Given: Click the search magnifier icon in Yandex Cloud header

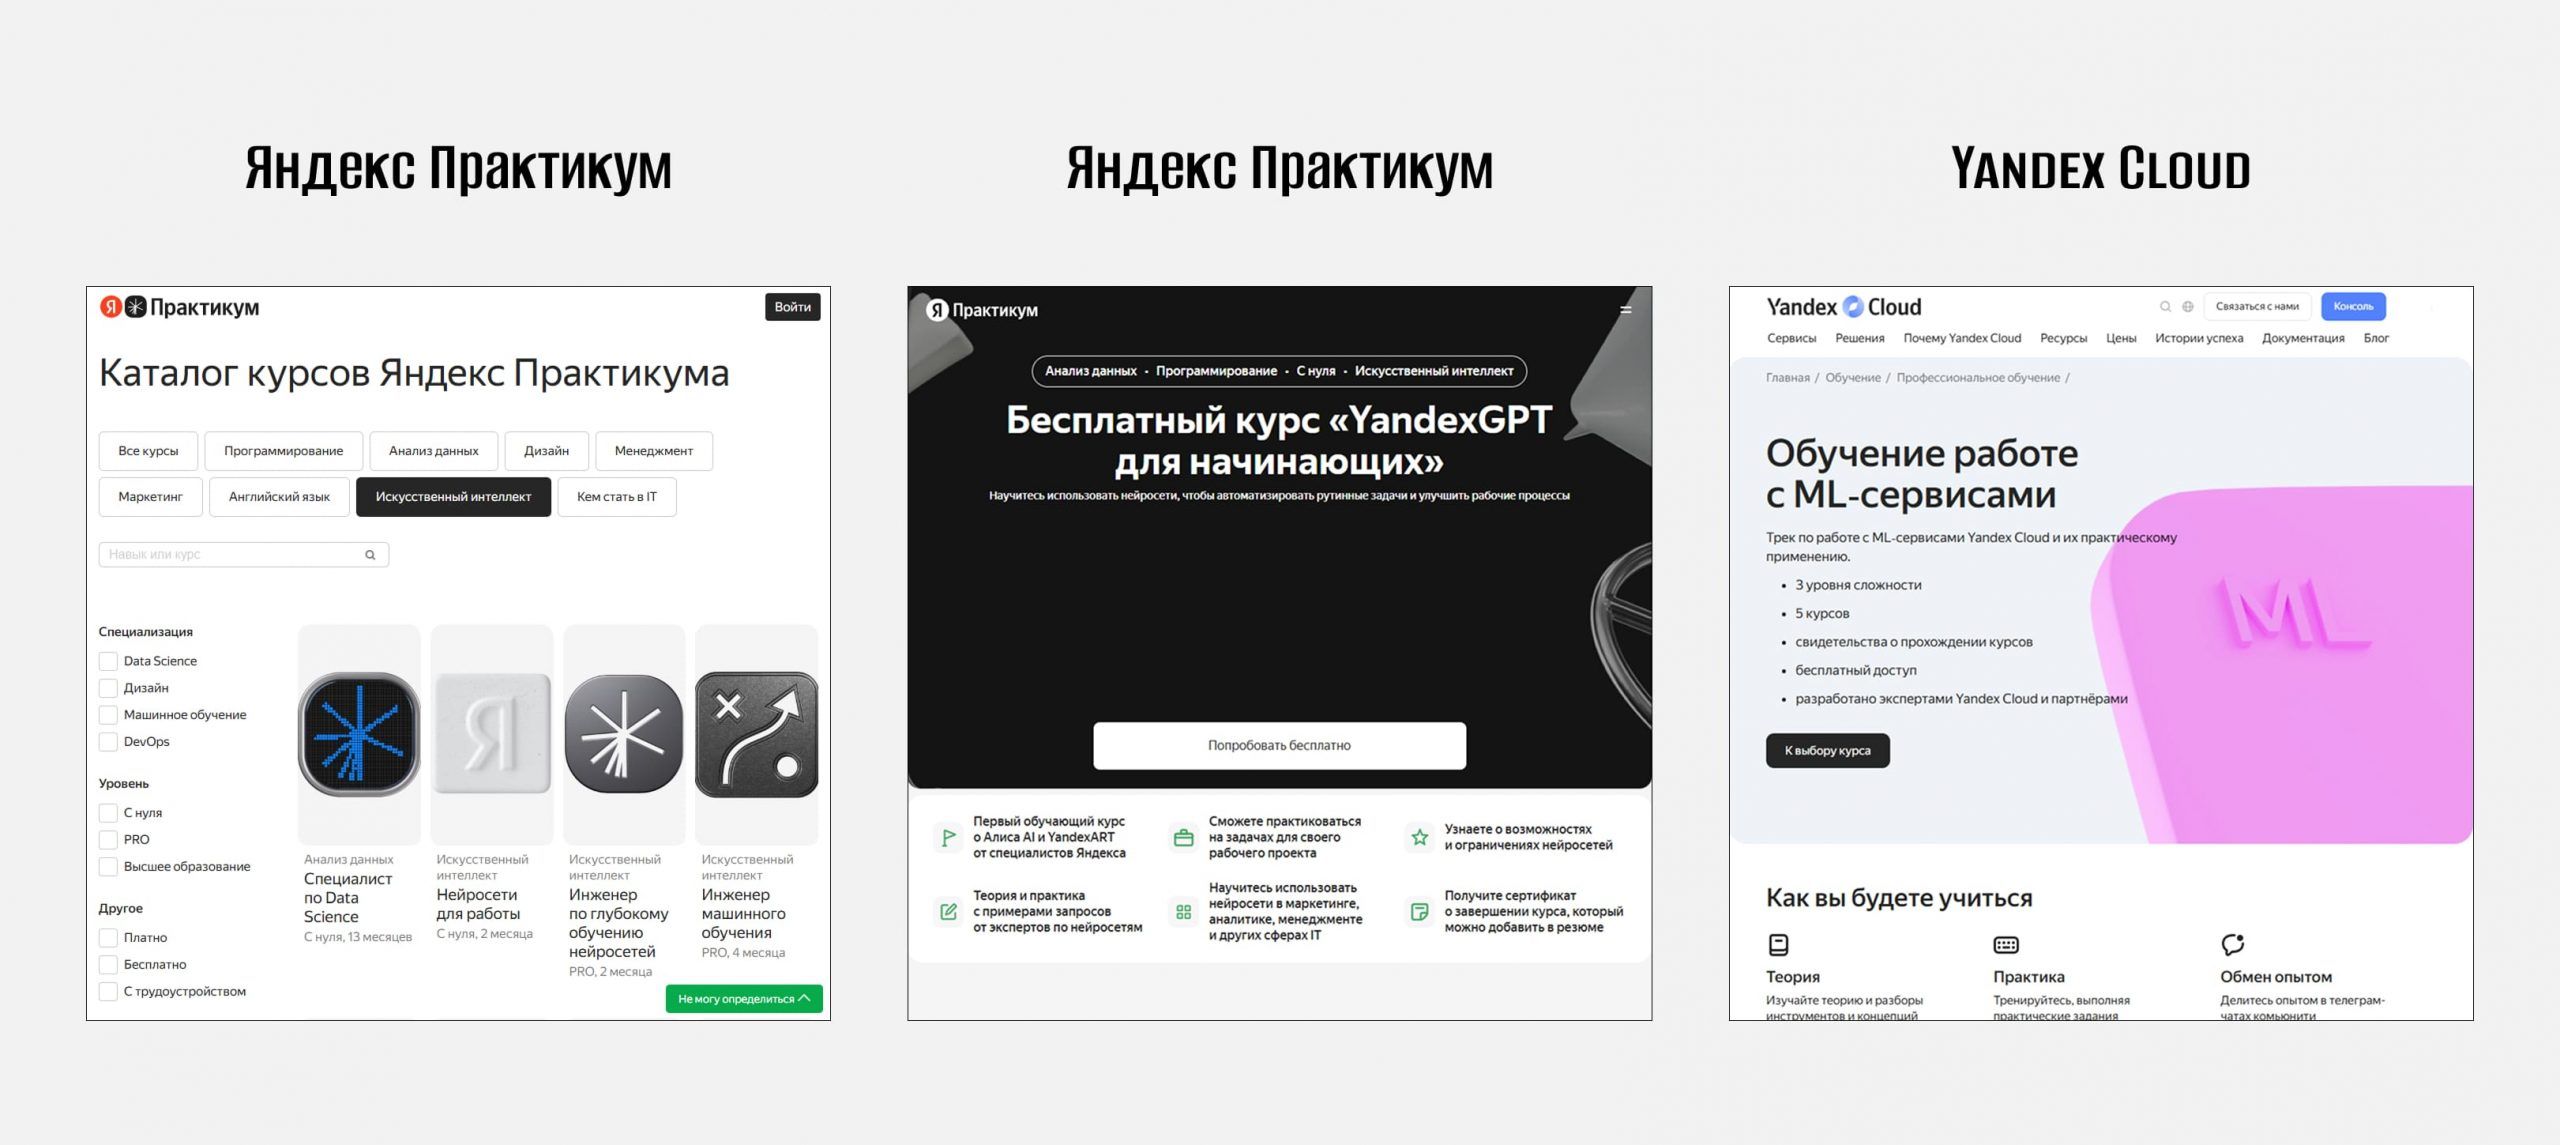Looking at the screenshot, I should (2165, 307).
